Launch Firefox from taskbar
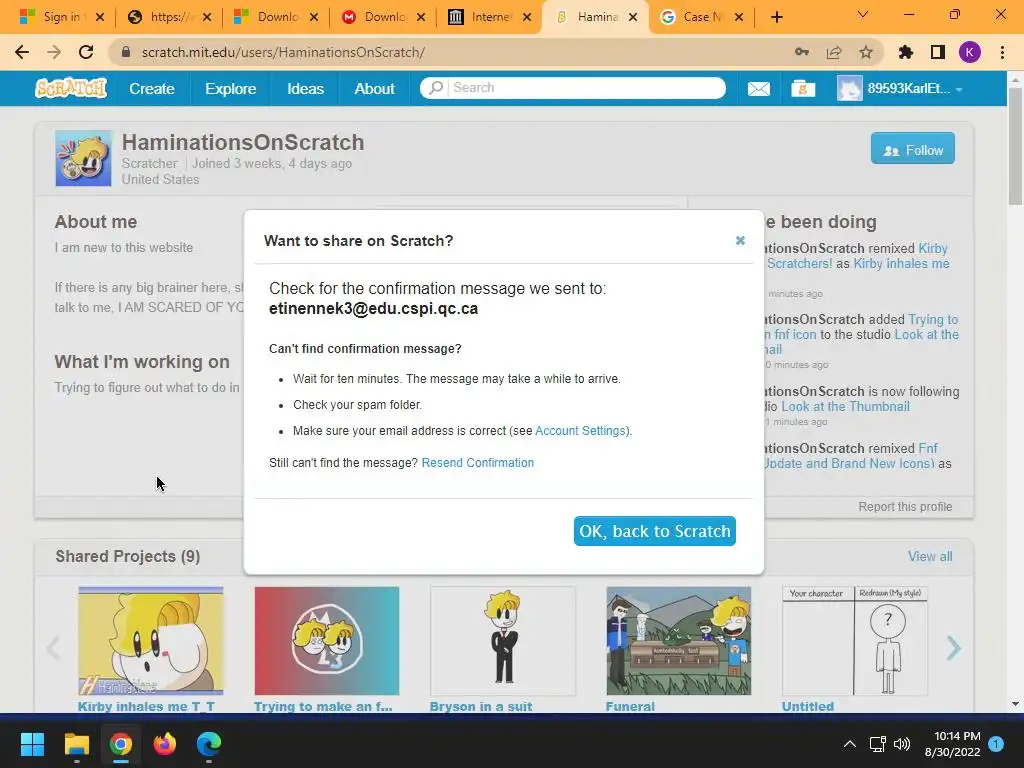The width and height of the screenshot is (1024, 768). [165, 744]
